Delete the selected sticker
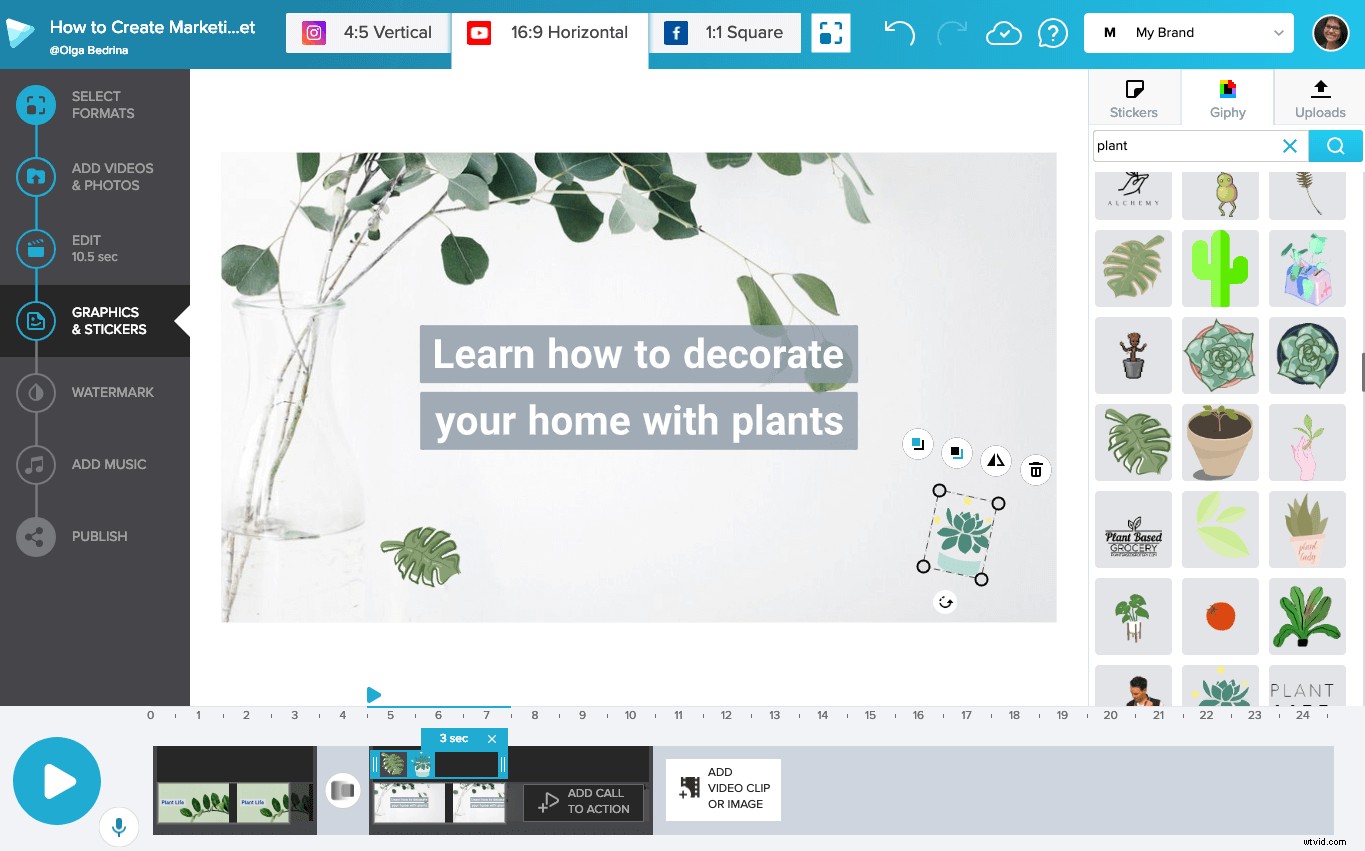Image resolution: width=1365 pixels, height=851 pixels. click(x=1035, y=469)
